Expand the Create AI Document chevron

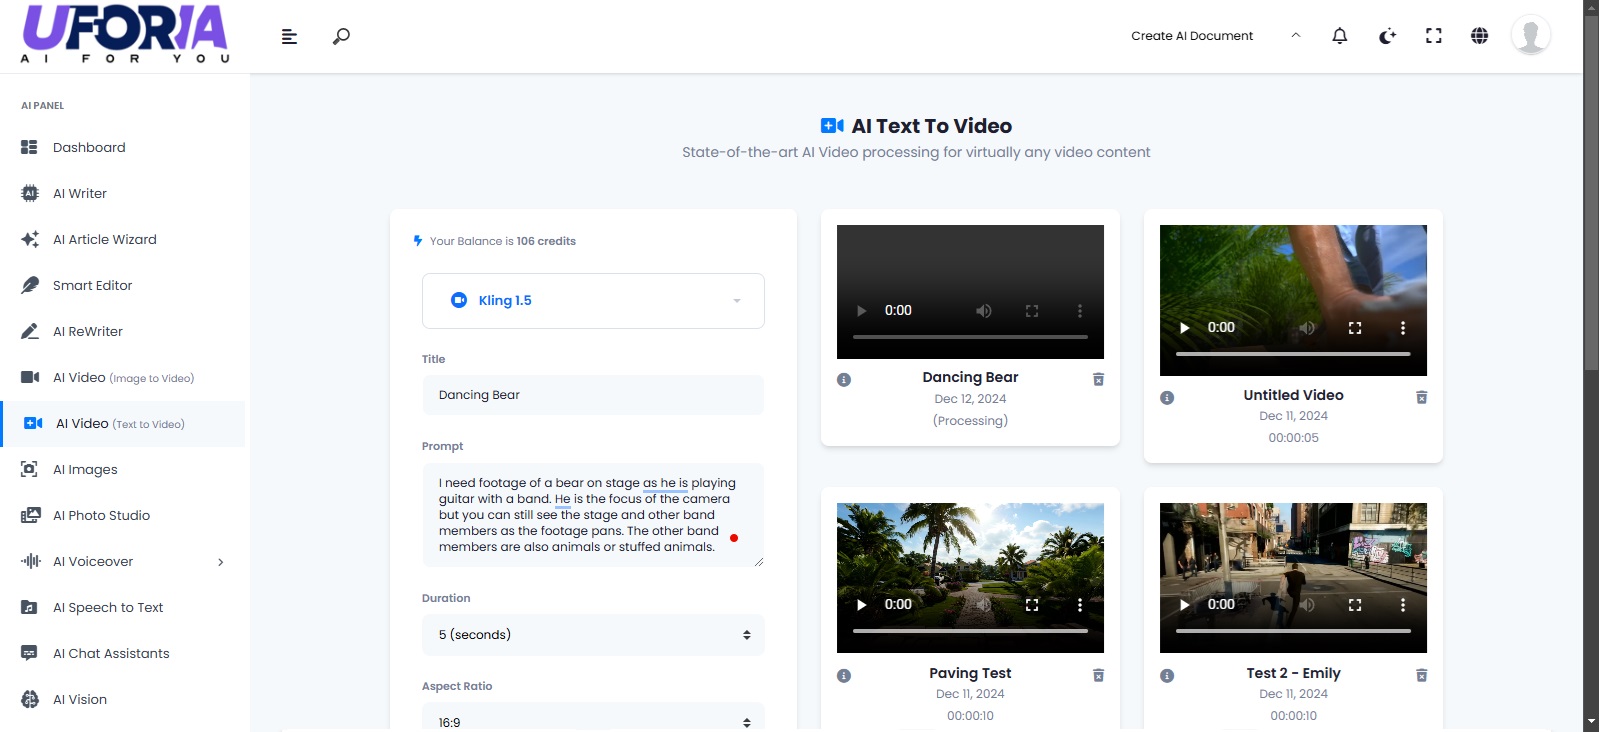[1296, 35]
